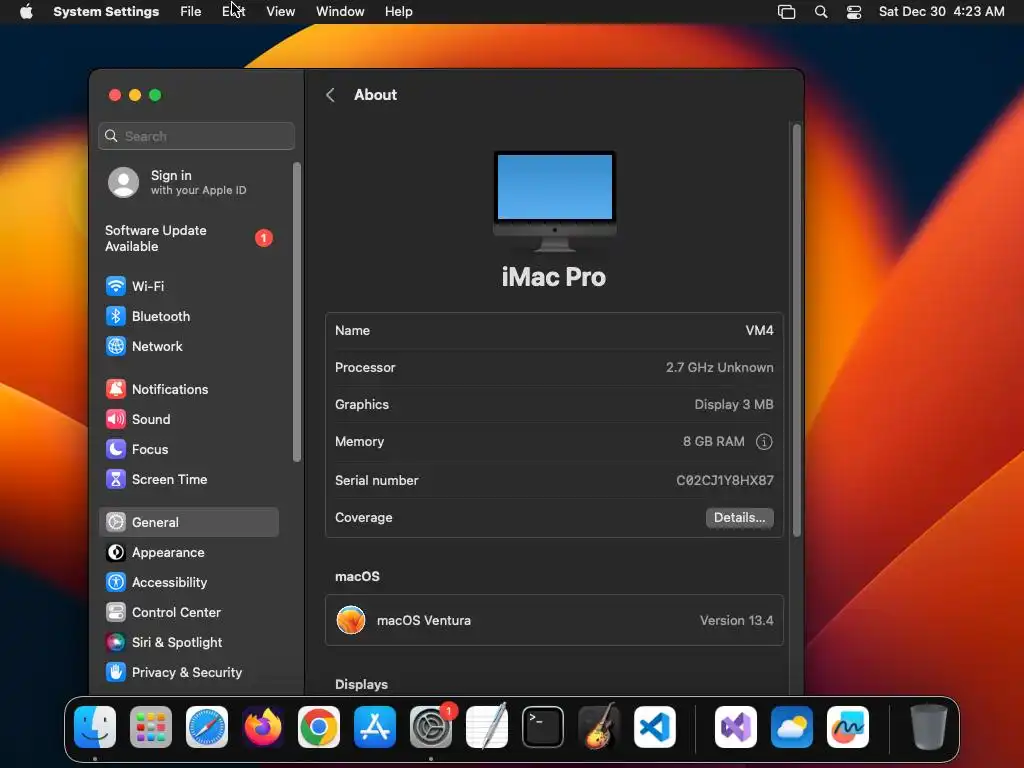Open Visual Studio from the Dock
Viewport: 1024px width, 768px height.
(x=736, y=727)
